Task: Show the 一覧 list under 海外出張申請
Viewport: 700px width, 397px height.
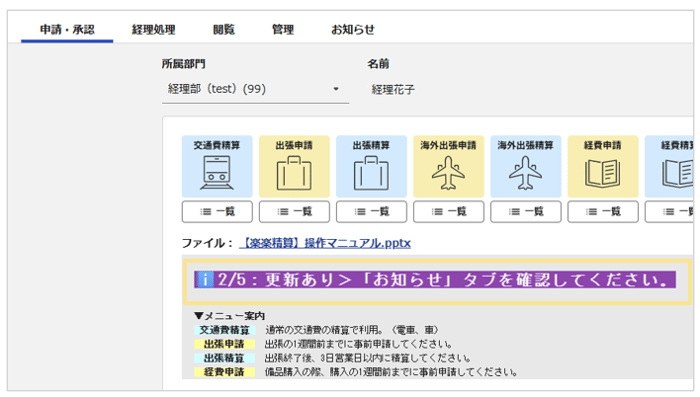Action: 449,212
